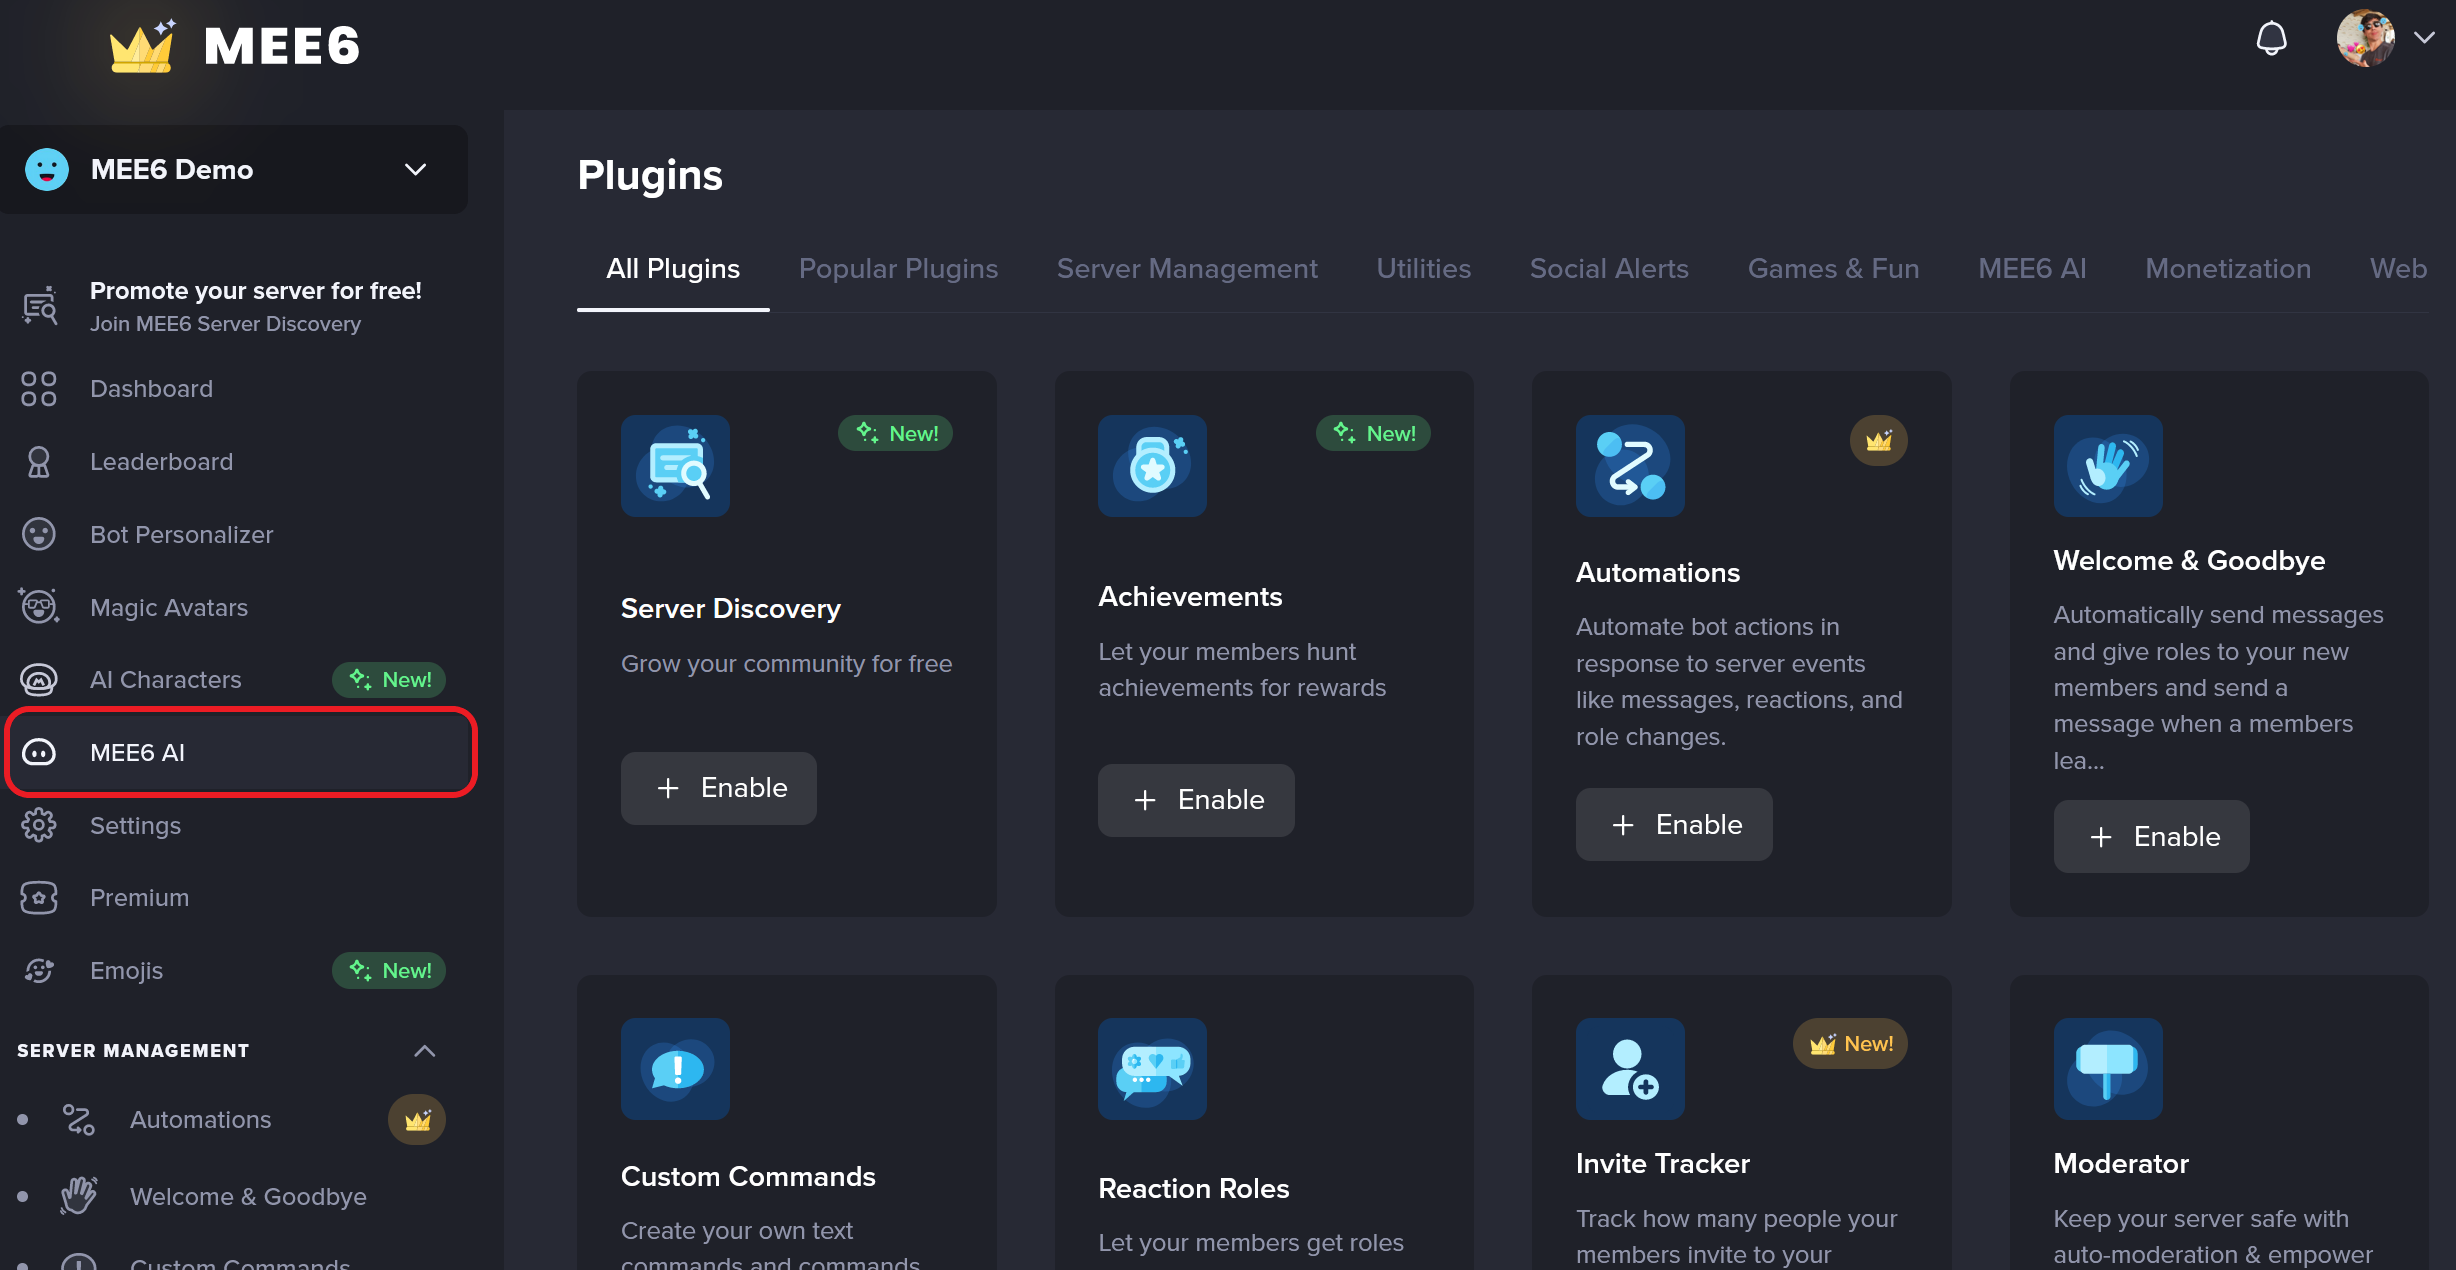Enable the Welcome & Goodbye plugin

point(2150,836)
